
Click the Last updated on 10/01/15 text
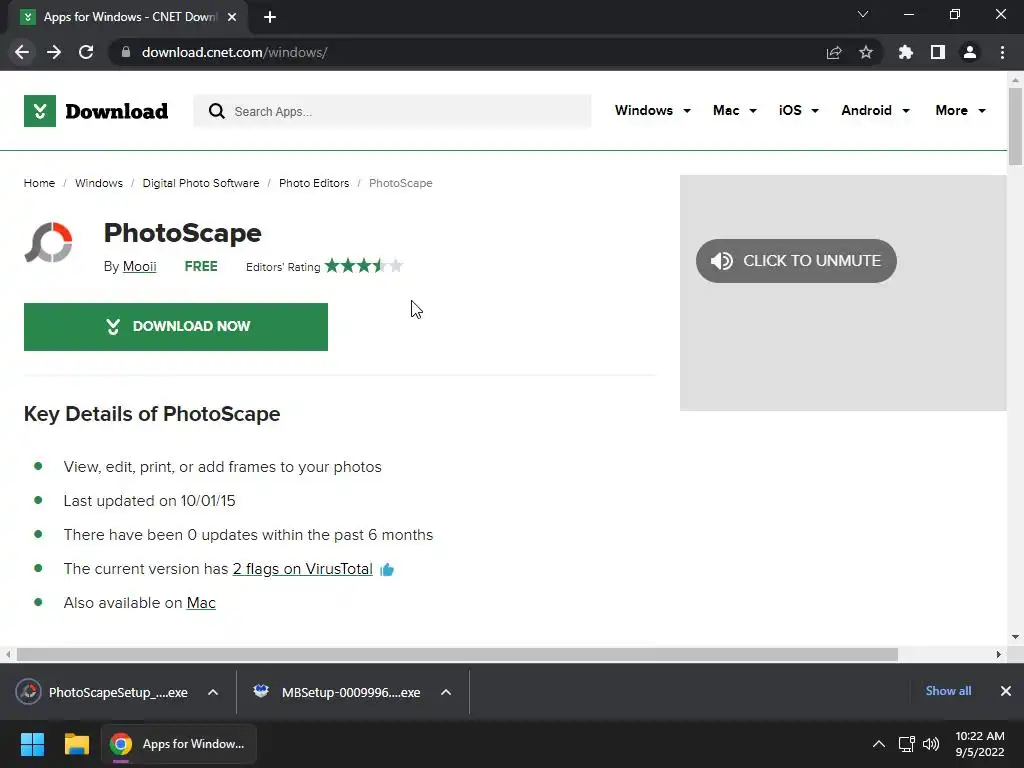coord(150,501)
